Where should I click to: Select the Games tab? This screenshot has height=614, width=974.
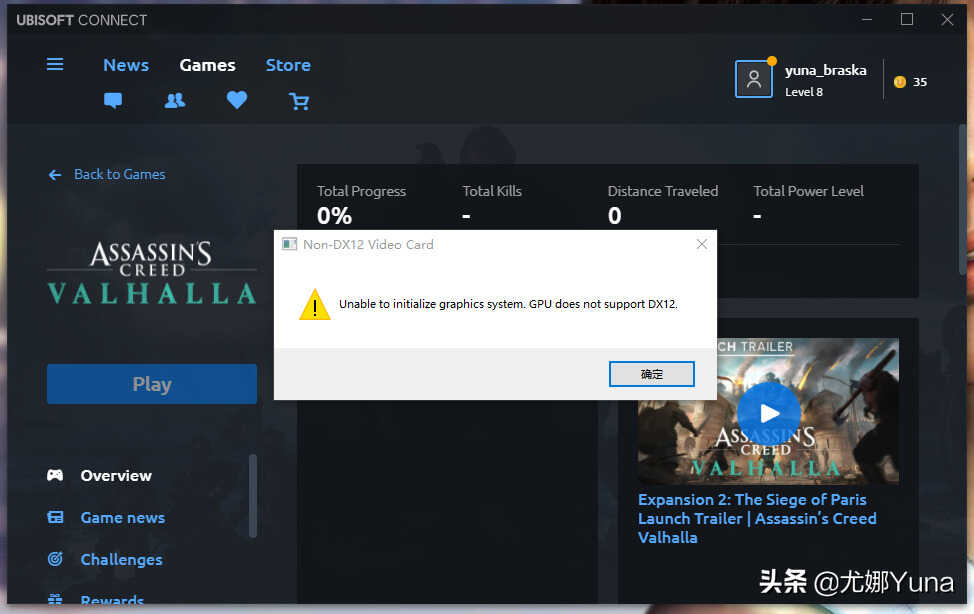click(x=207, y=65)
